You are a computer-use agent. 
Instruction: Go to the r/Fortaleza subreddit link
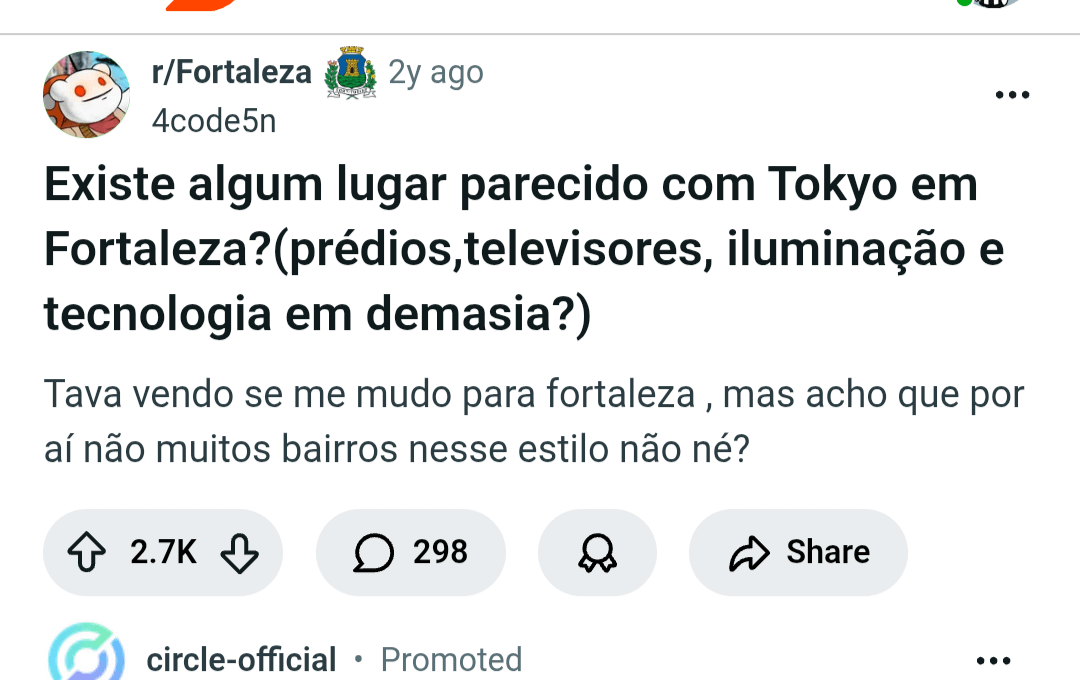pos(231,73)
